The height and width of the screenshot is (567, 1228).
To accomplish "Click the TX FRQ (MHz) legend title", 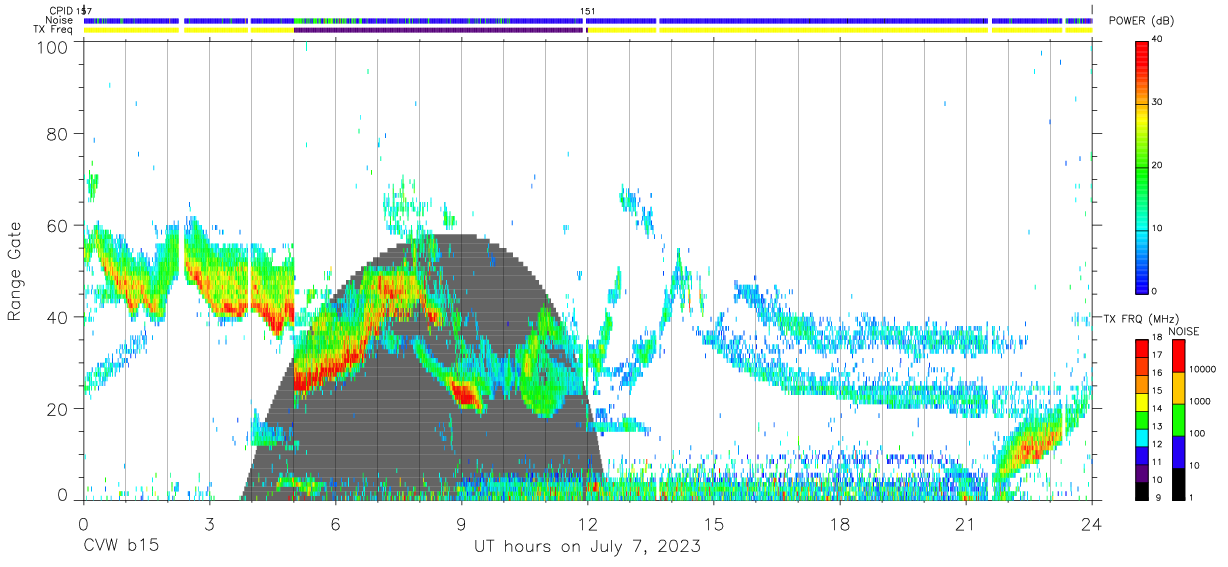I will tap(1140, 318).
